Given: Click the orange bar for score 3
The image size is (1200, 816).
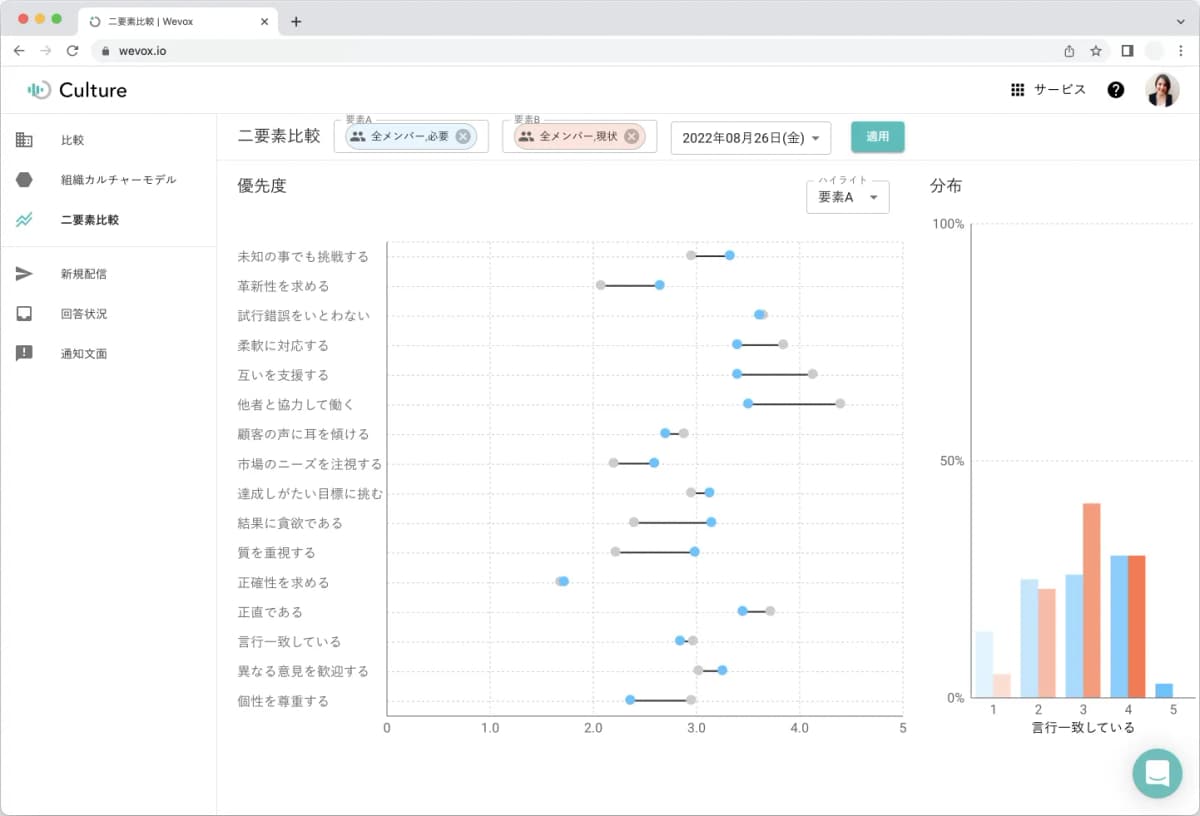Looking at the screenshot, I should point(1091,600).
